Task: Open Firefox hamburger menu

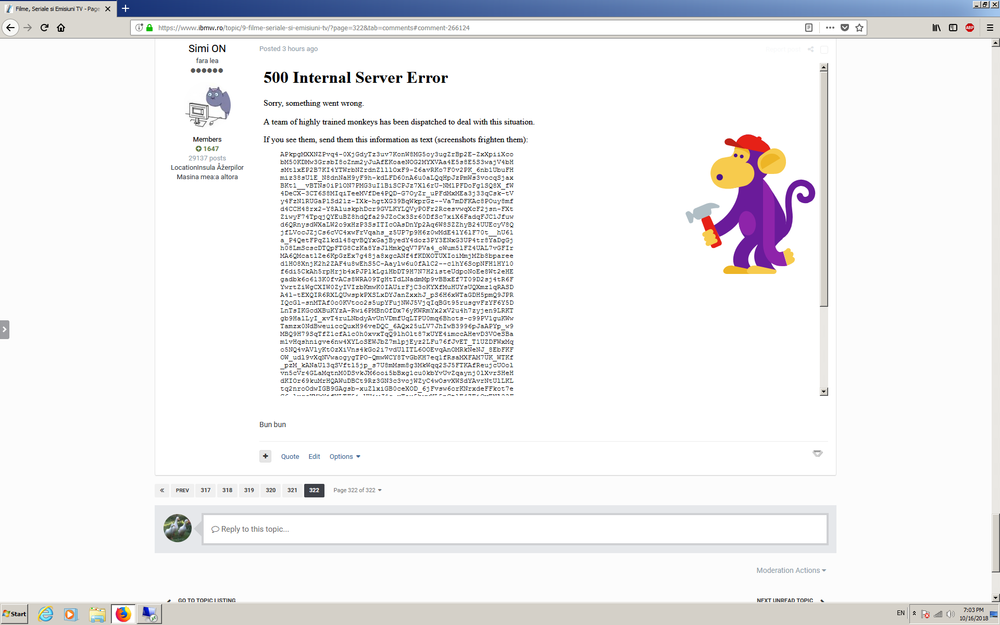Action: coord(990,27)
